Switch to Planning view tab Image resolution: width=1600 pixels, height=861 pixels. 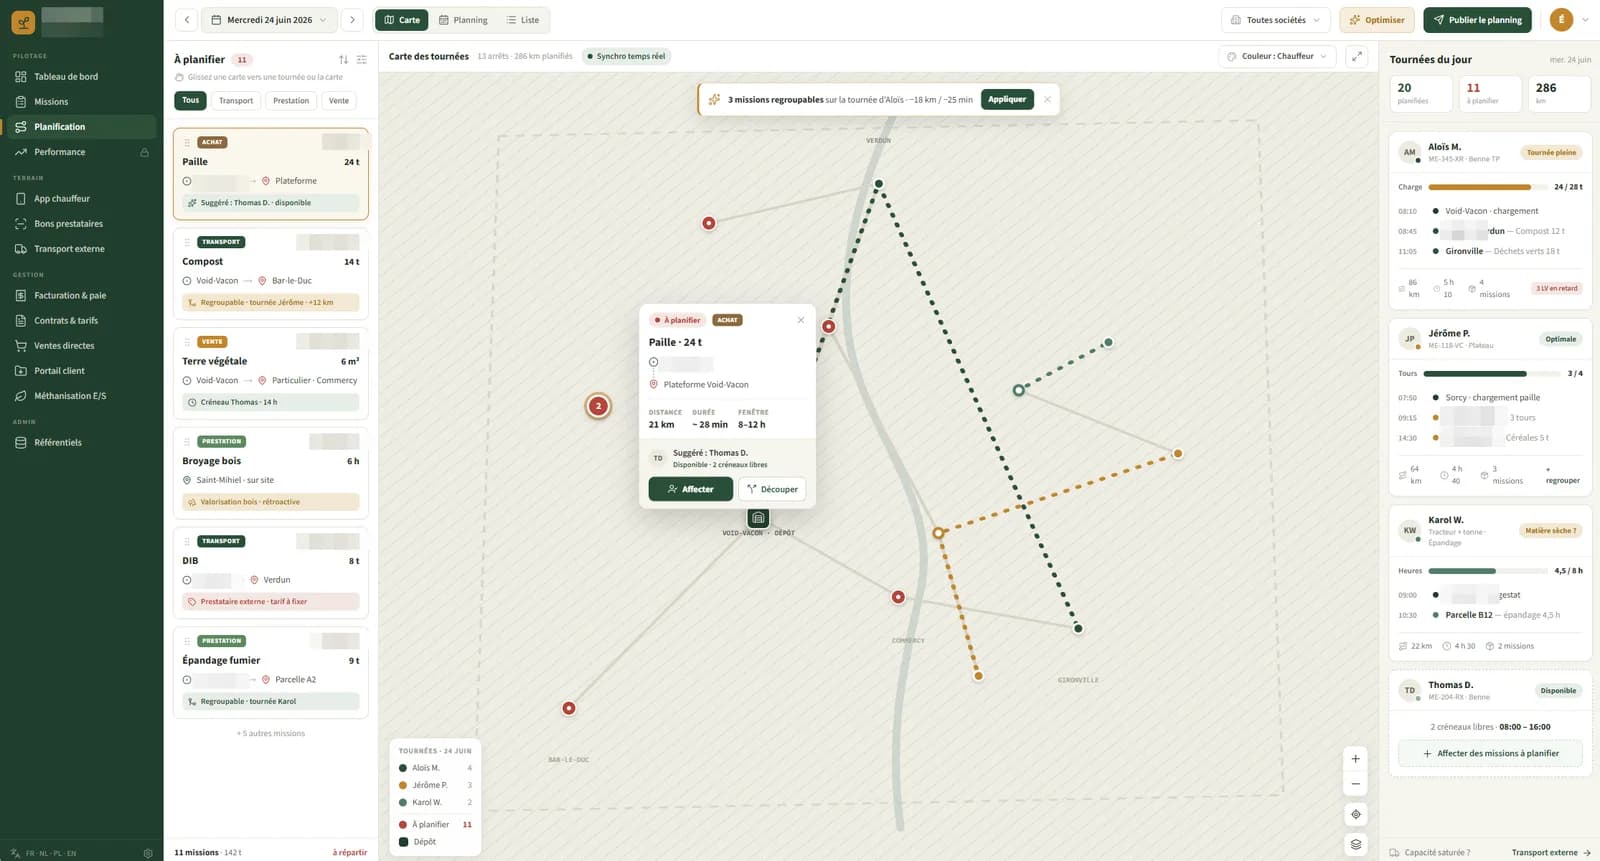point(463,20)
